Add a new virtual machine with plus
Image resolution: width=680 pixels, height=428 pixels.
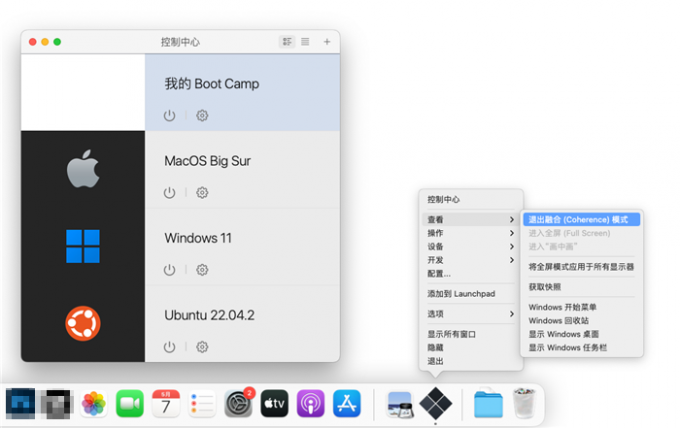(x=327, y=42)
